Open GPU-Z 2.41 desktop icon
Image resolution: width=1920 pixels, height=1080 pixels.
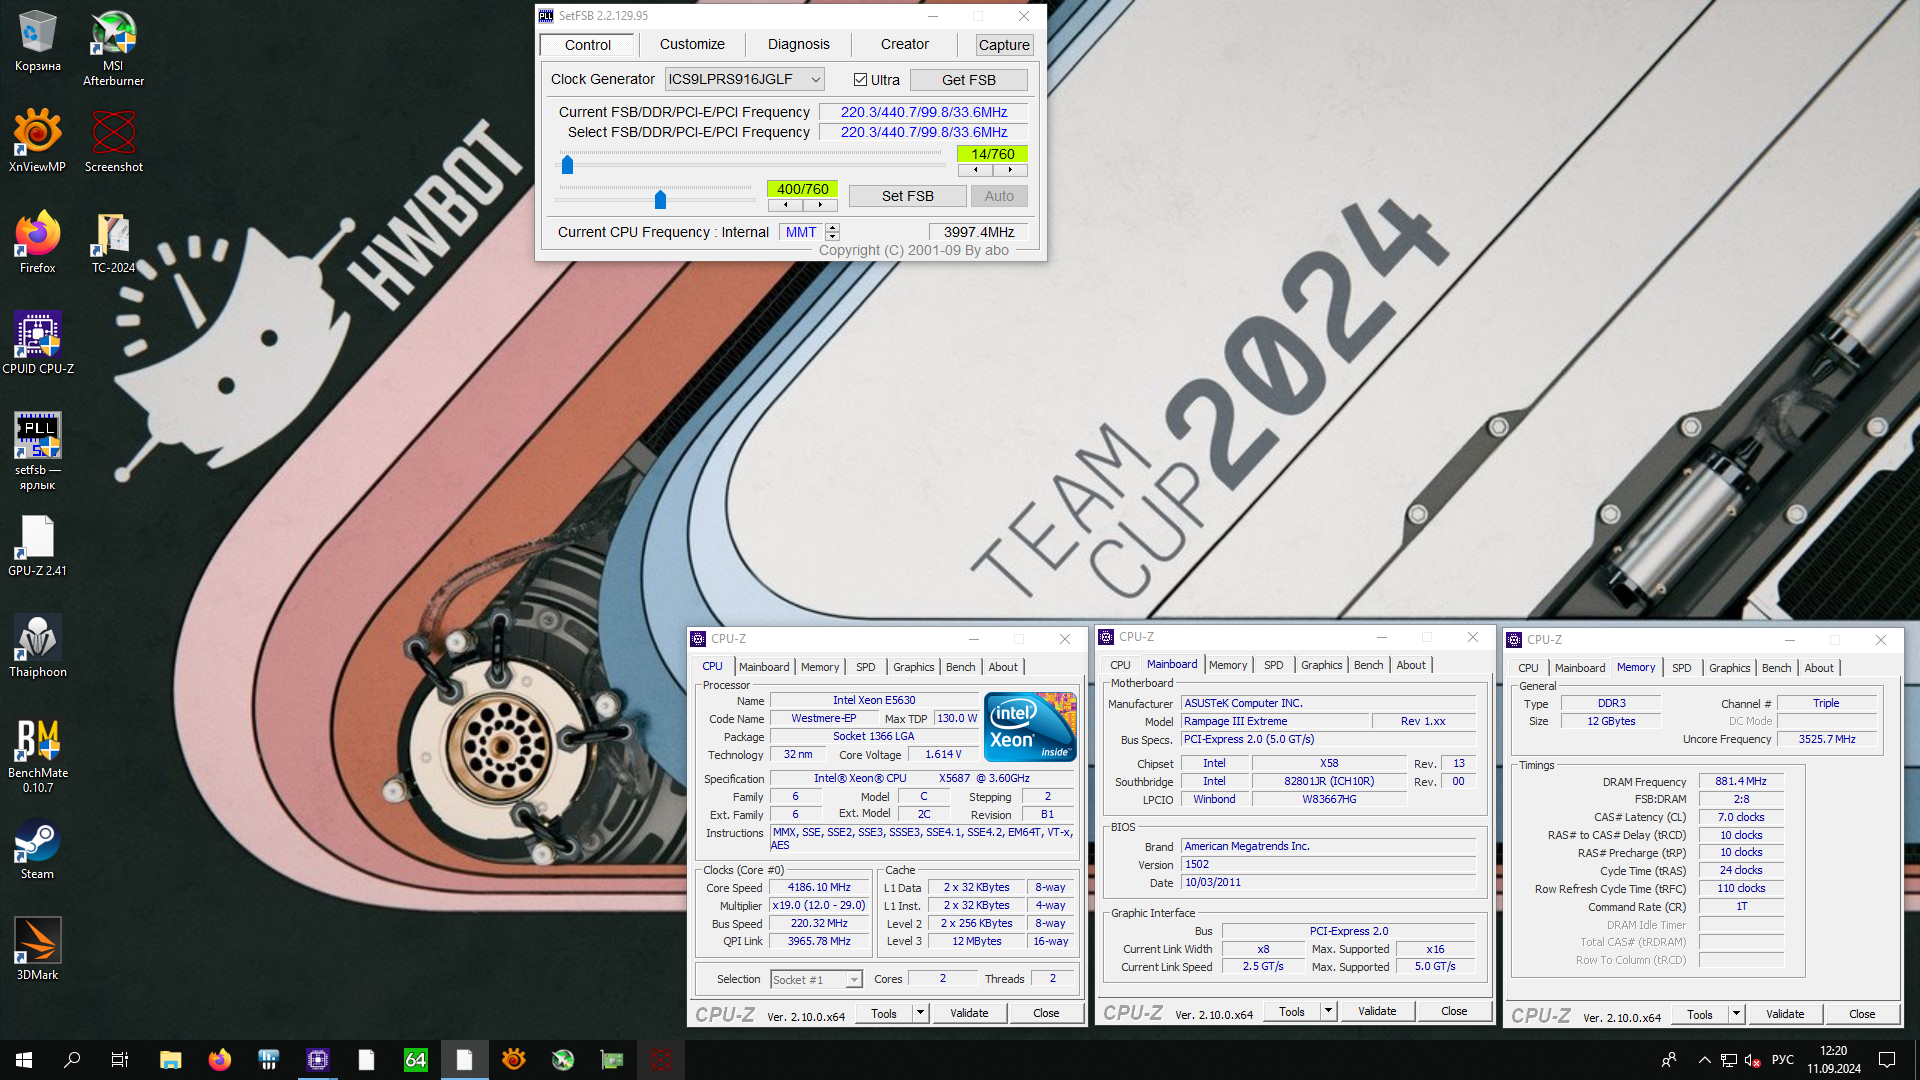(37, 545)
